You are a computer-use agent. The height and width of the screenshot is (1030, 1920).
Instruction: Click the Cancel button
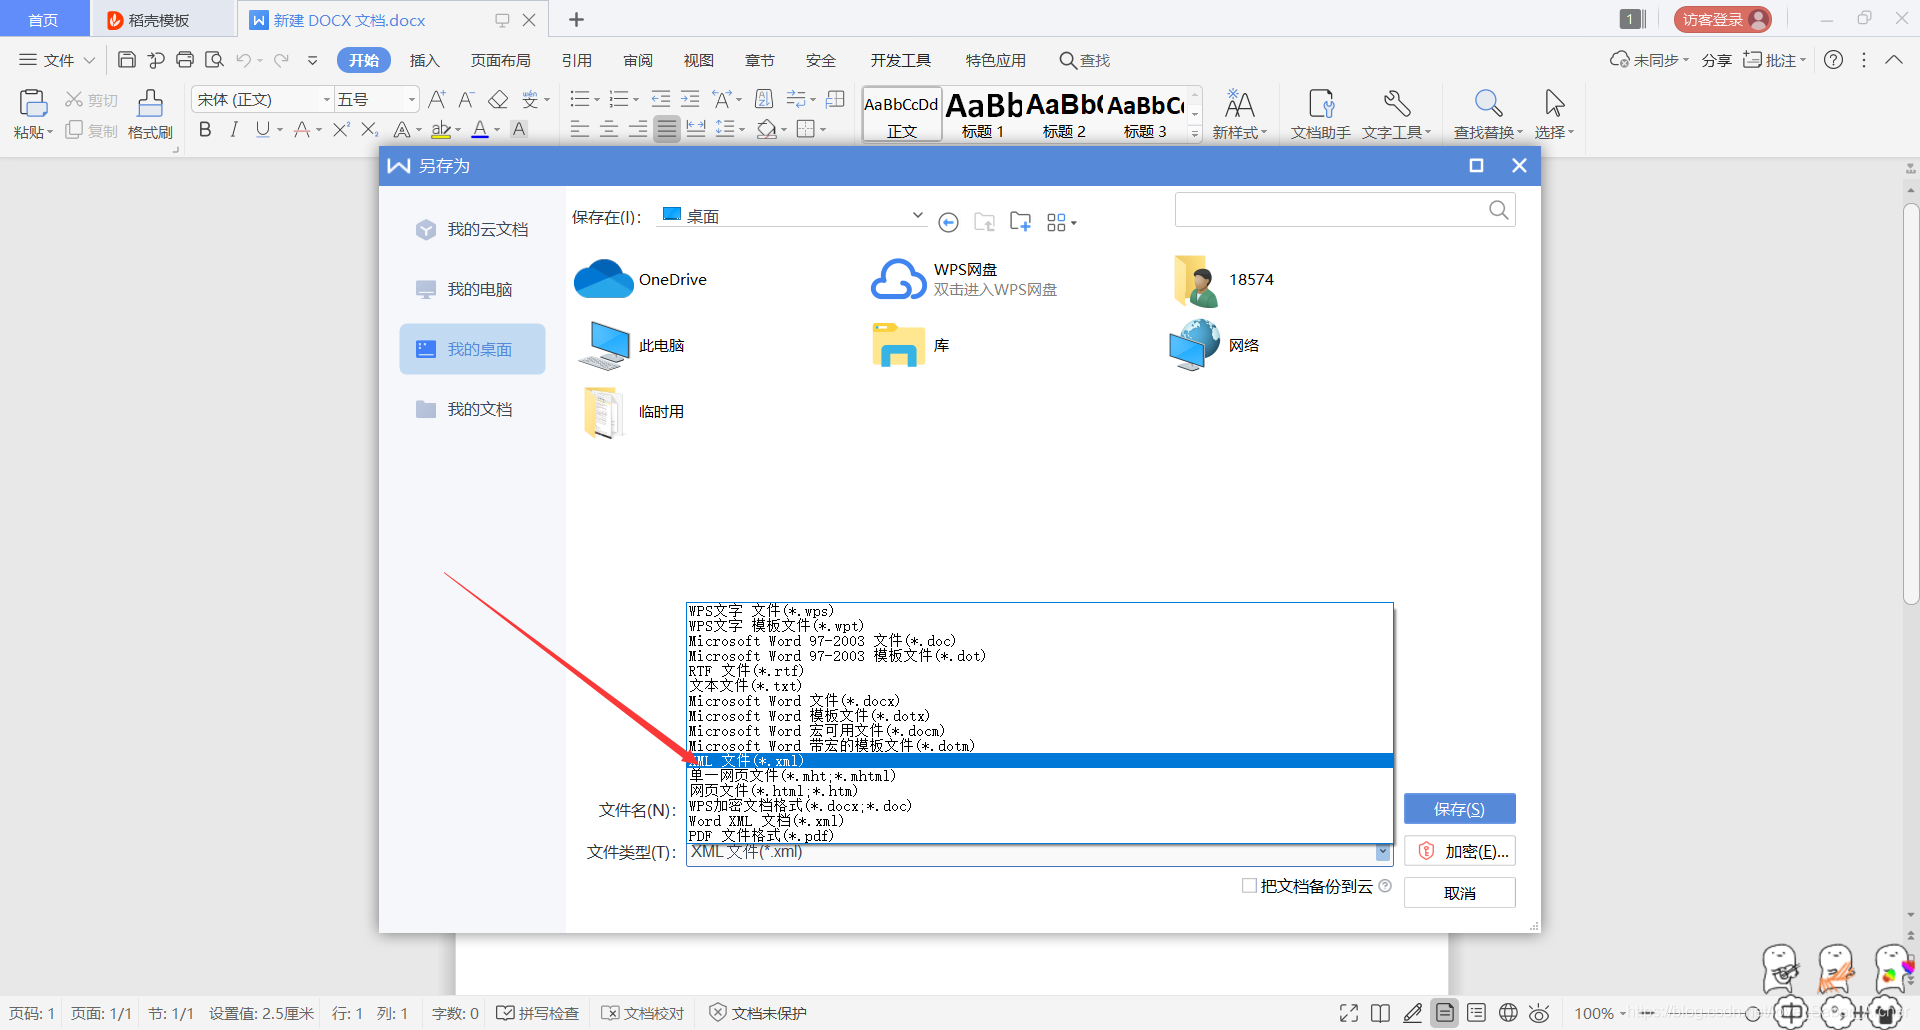pos(1459,893)
